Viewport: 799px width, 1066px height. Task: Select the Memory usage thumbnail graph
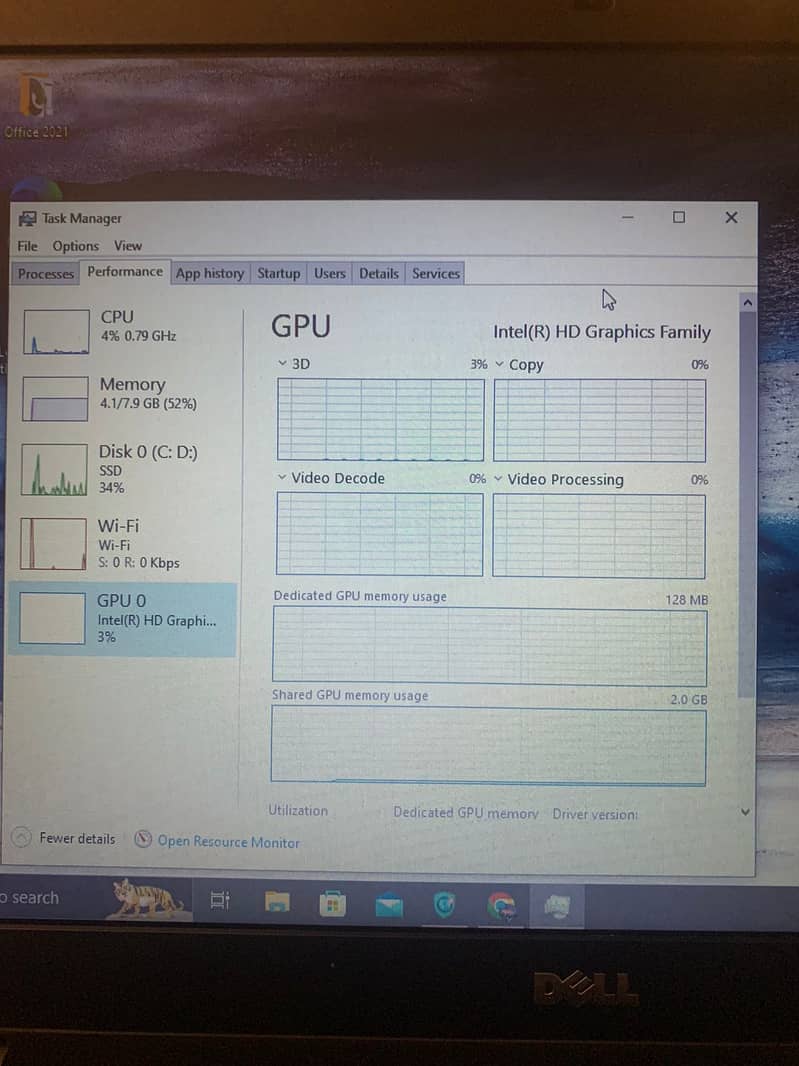55,399
